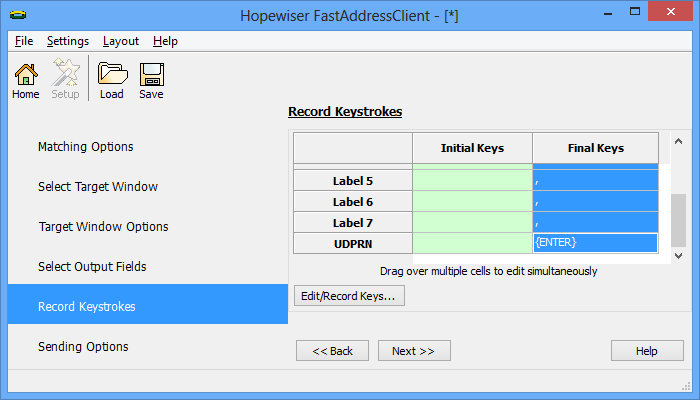Click Initial Keys cell for Label 5
Screen dimensions: 700x400
[472, 181]
